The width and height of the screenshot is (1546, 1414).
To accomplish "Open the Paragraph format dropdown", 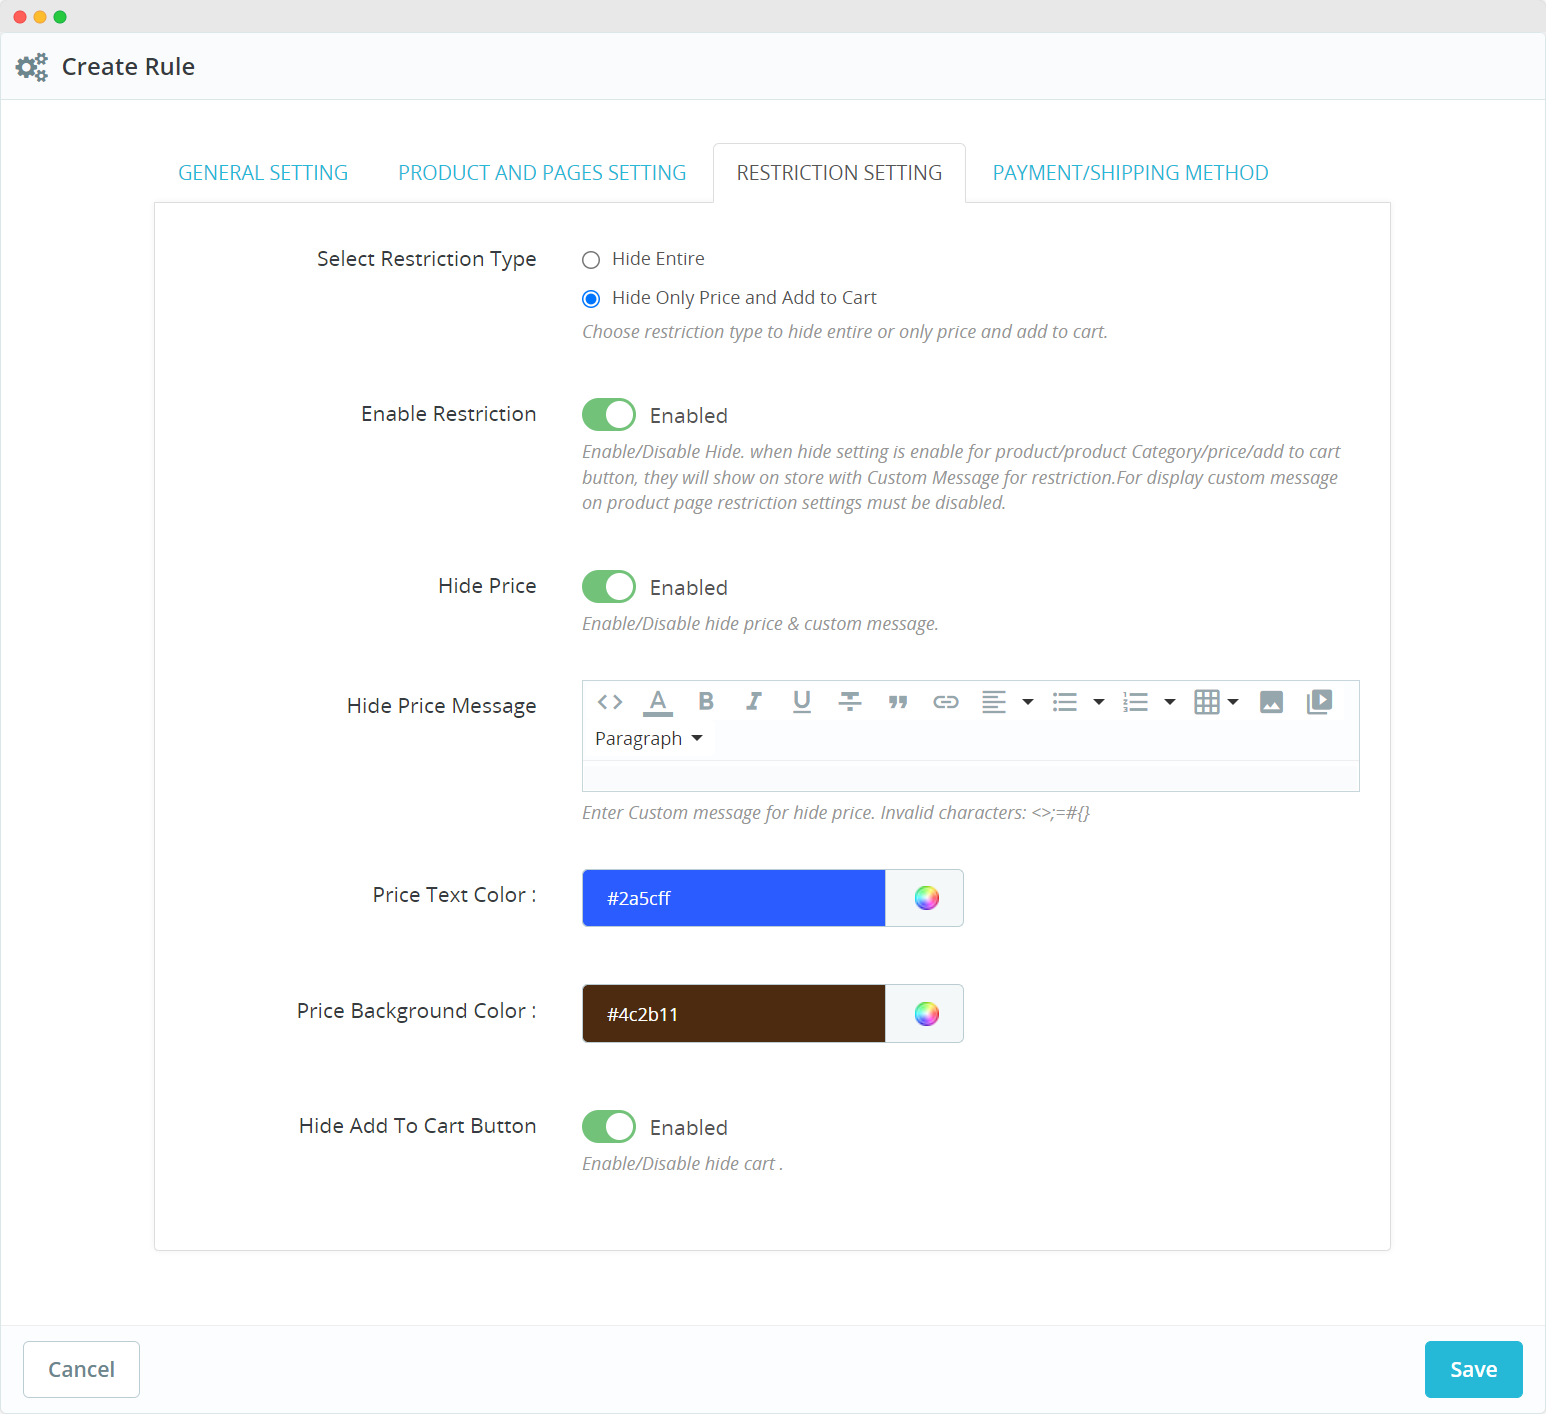I will click(x=649, y=739).
